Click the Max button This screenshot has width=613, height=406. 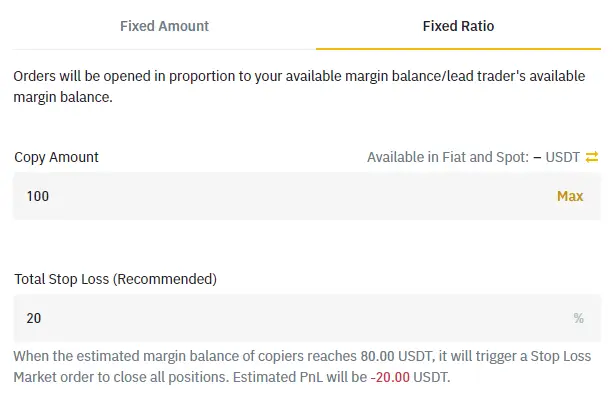[570, 196]
